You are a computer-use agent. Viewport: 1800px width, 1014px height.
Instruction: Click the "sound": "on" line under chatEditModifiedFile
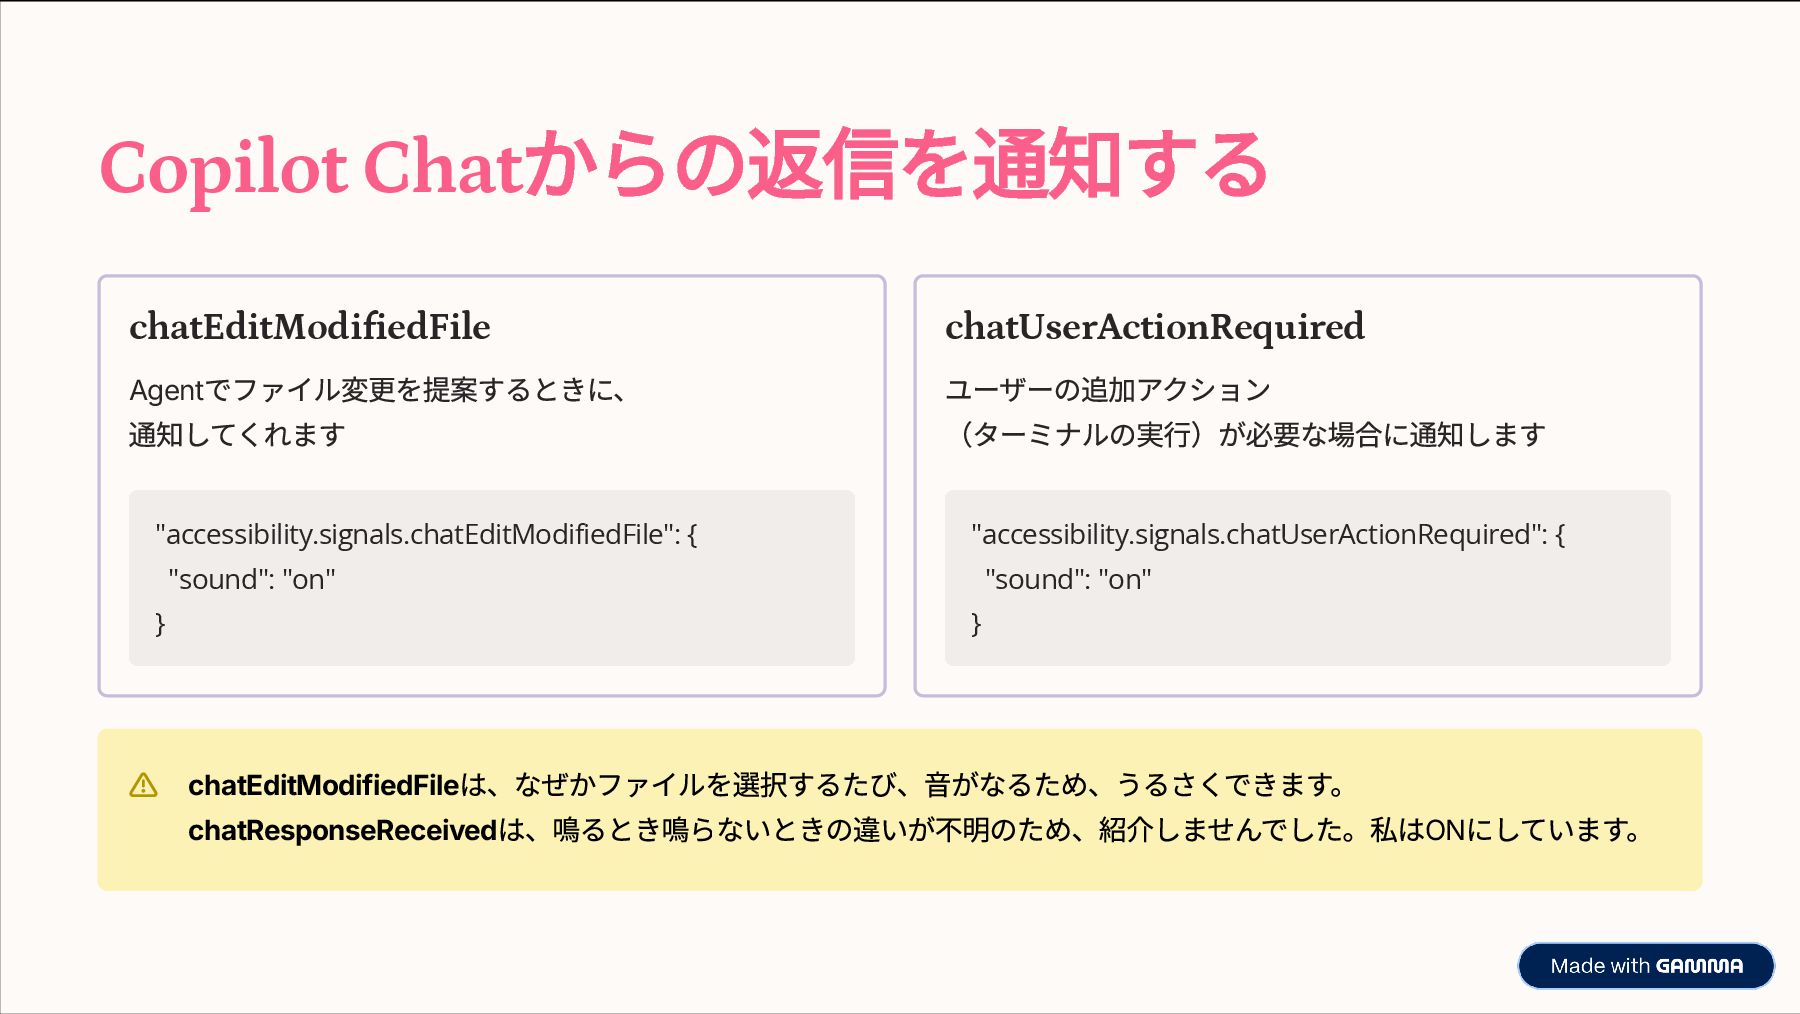[x=252, y=580]
